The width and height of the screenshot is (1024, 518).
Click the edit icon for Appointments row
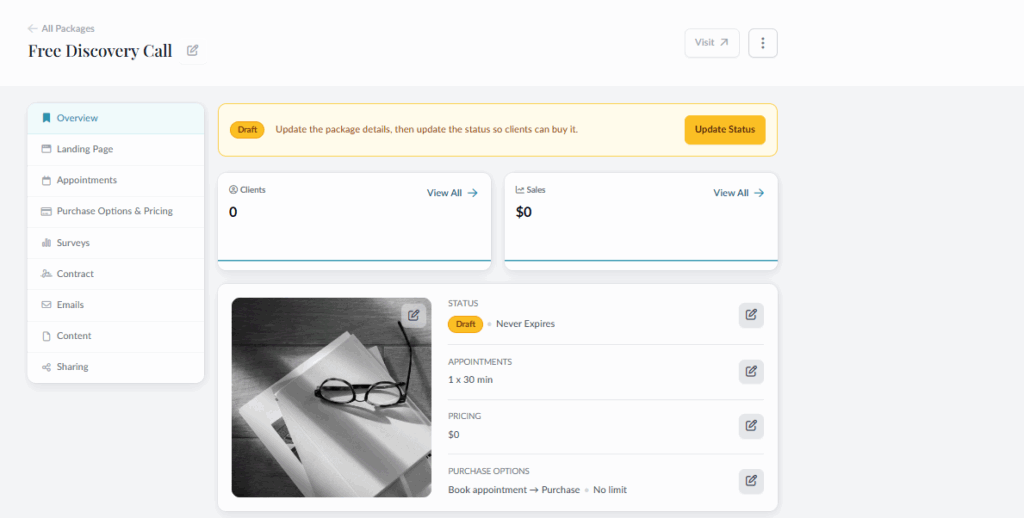pos(751,372)
